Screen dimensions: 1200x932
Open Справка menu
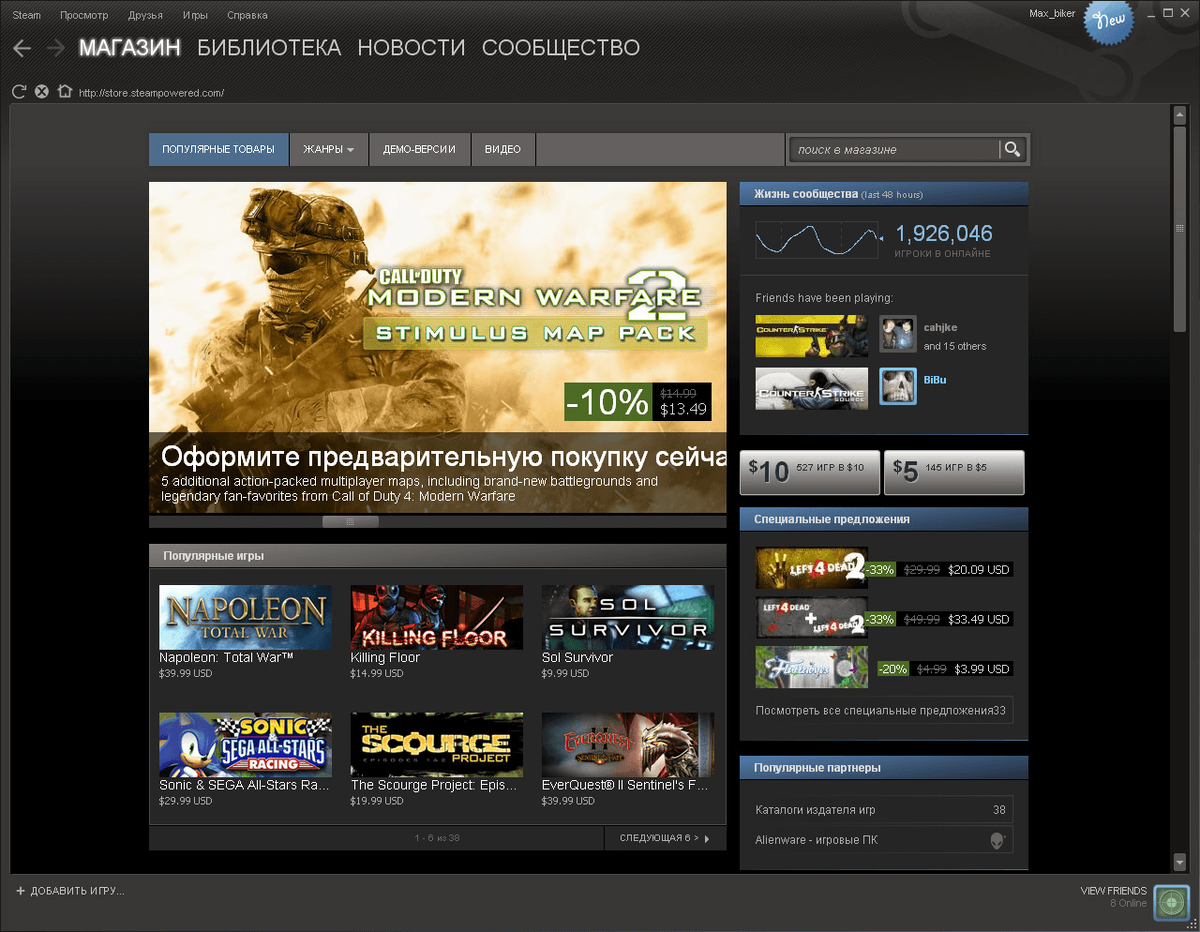tap(247, 15)
